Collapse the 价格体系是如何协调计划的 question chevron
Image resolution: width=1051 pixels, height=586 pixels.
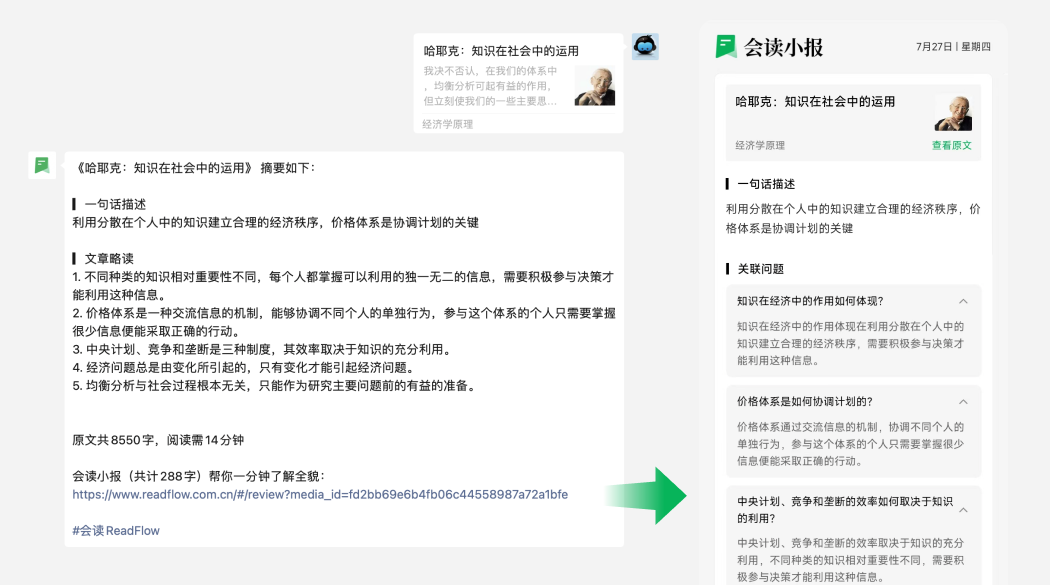point(962,401)
